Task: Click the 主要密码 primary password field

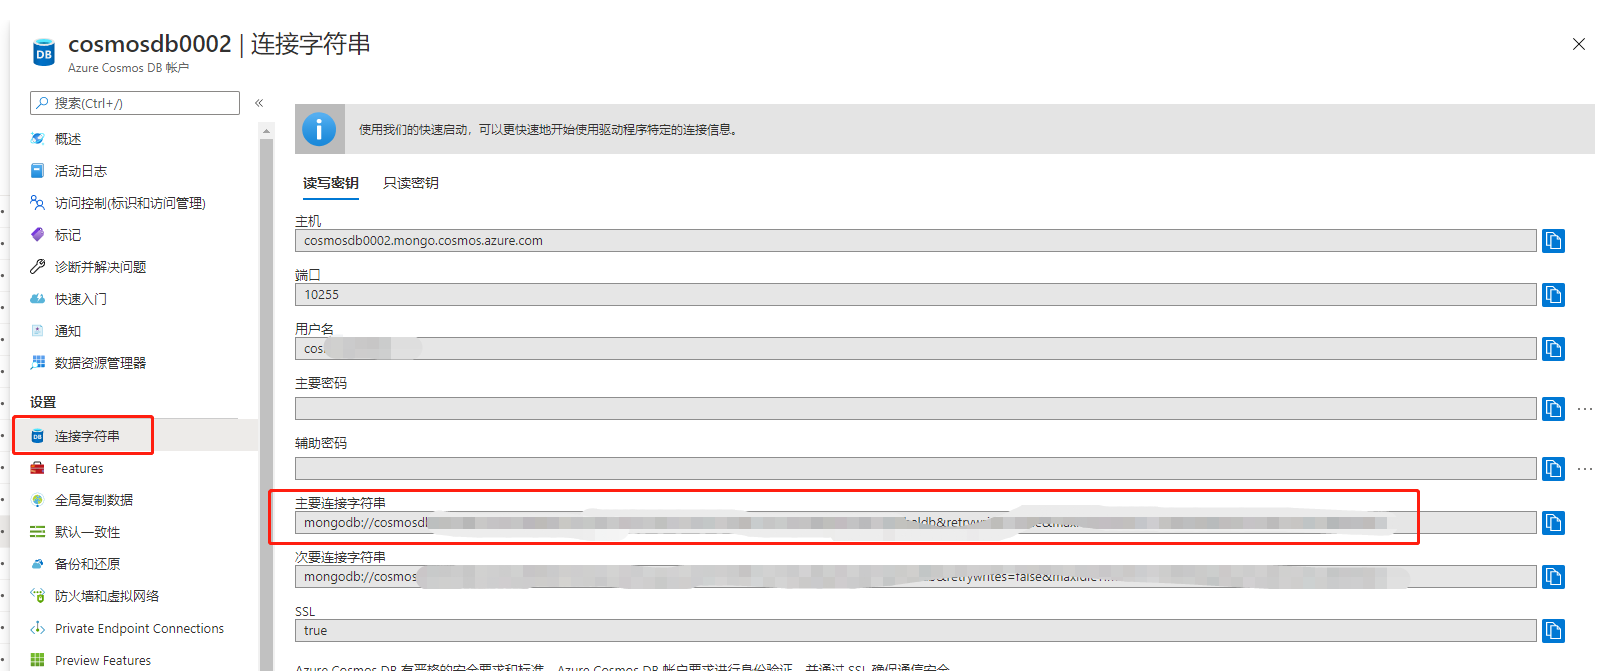Action: coord(915,409)
